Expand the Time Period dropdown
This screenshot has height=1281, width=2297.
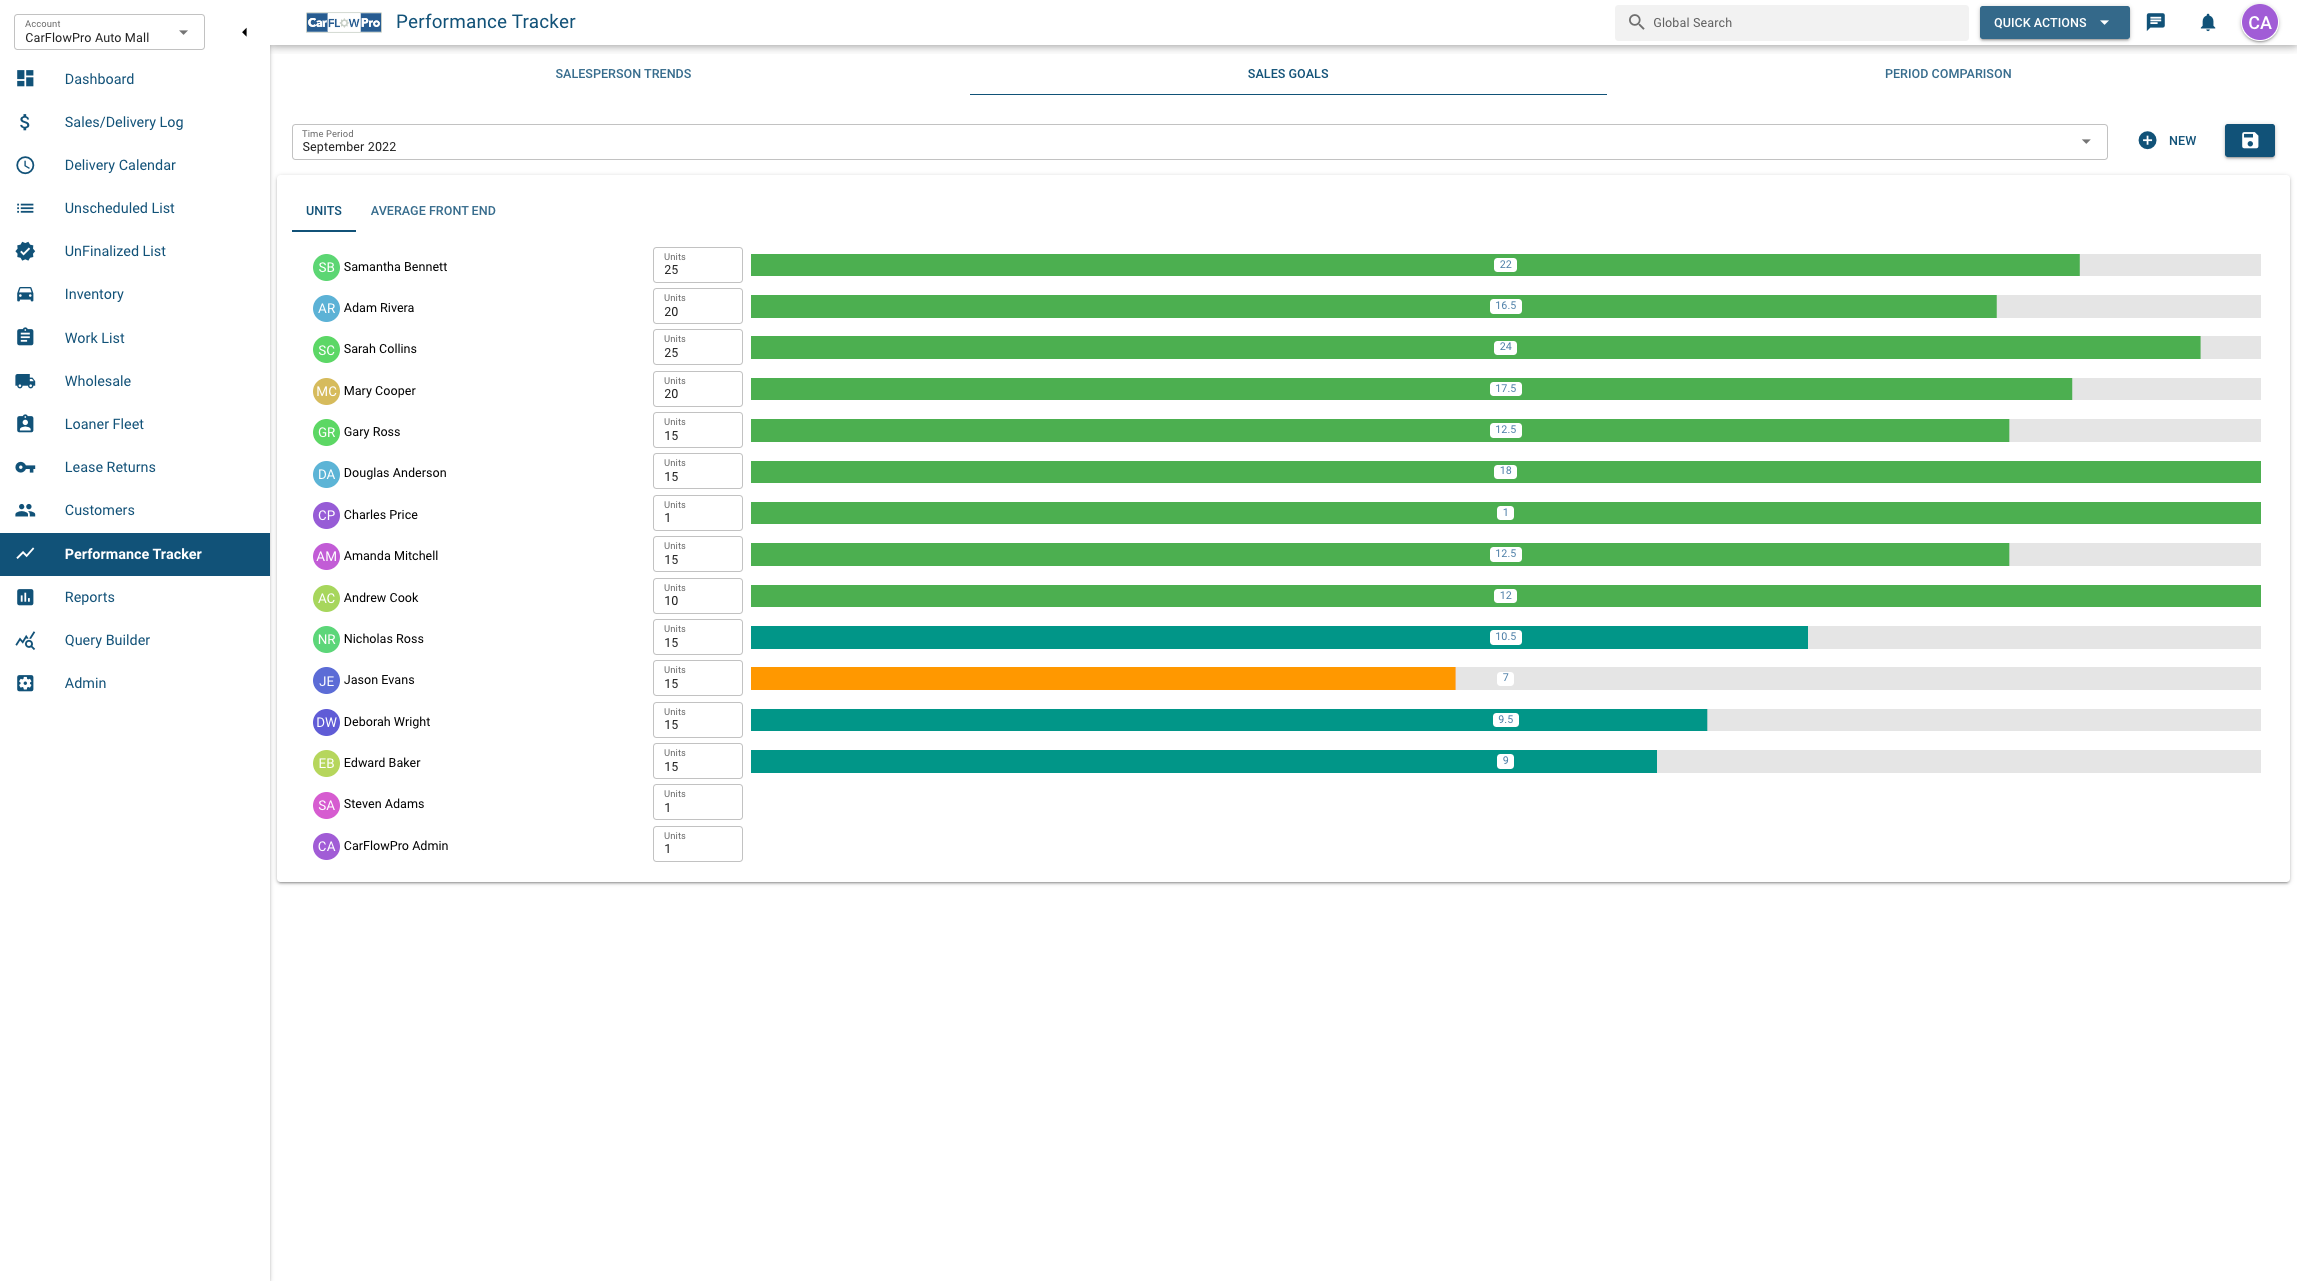(x=2086, y=141)
